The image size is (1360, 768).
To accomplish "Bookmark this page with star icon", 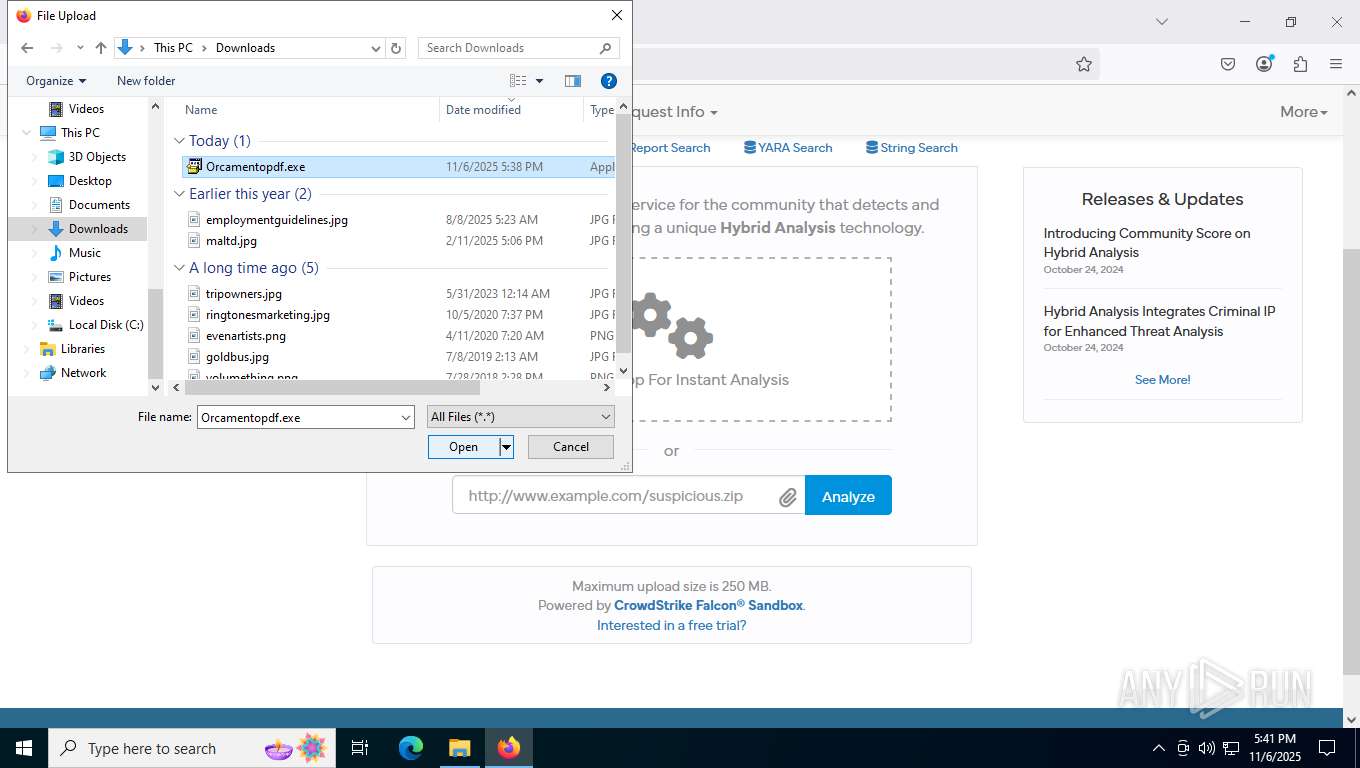I will point(1084,64).
